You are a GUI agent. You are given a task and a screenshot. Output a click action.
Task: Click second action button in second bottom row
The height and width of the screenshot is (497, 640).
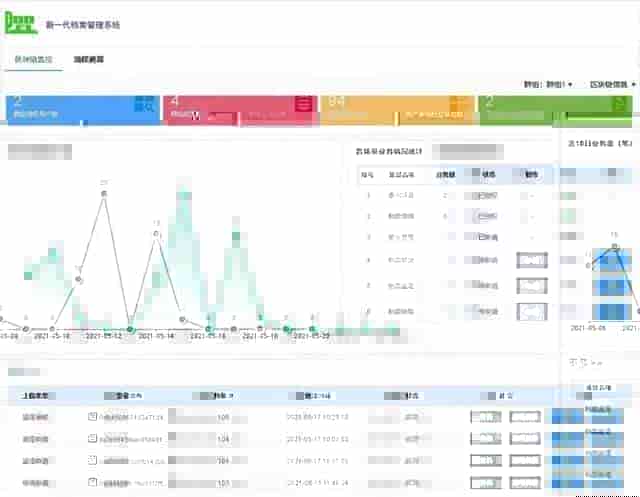tap(525, 439)
